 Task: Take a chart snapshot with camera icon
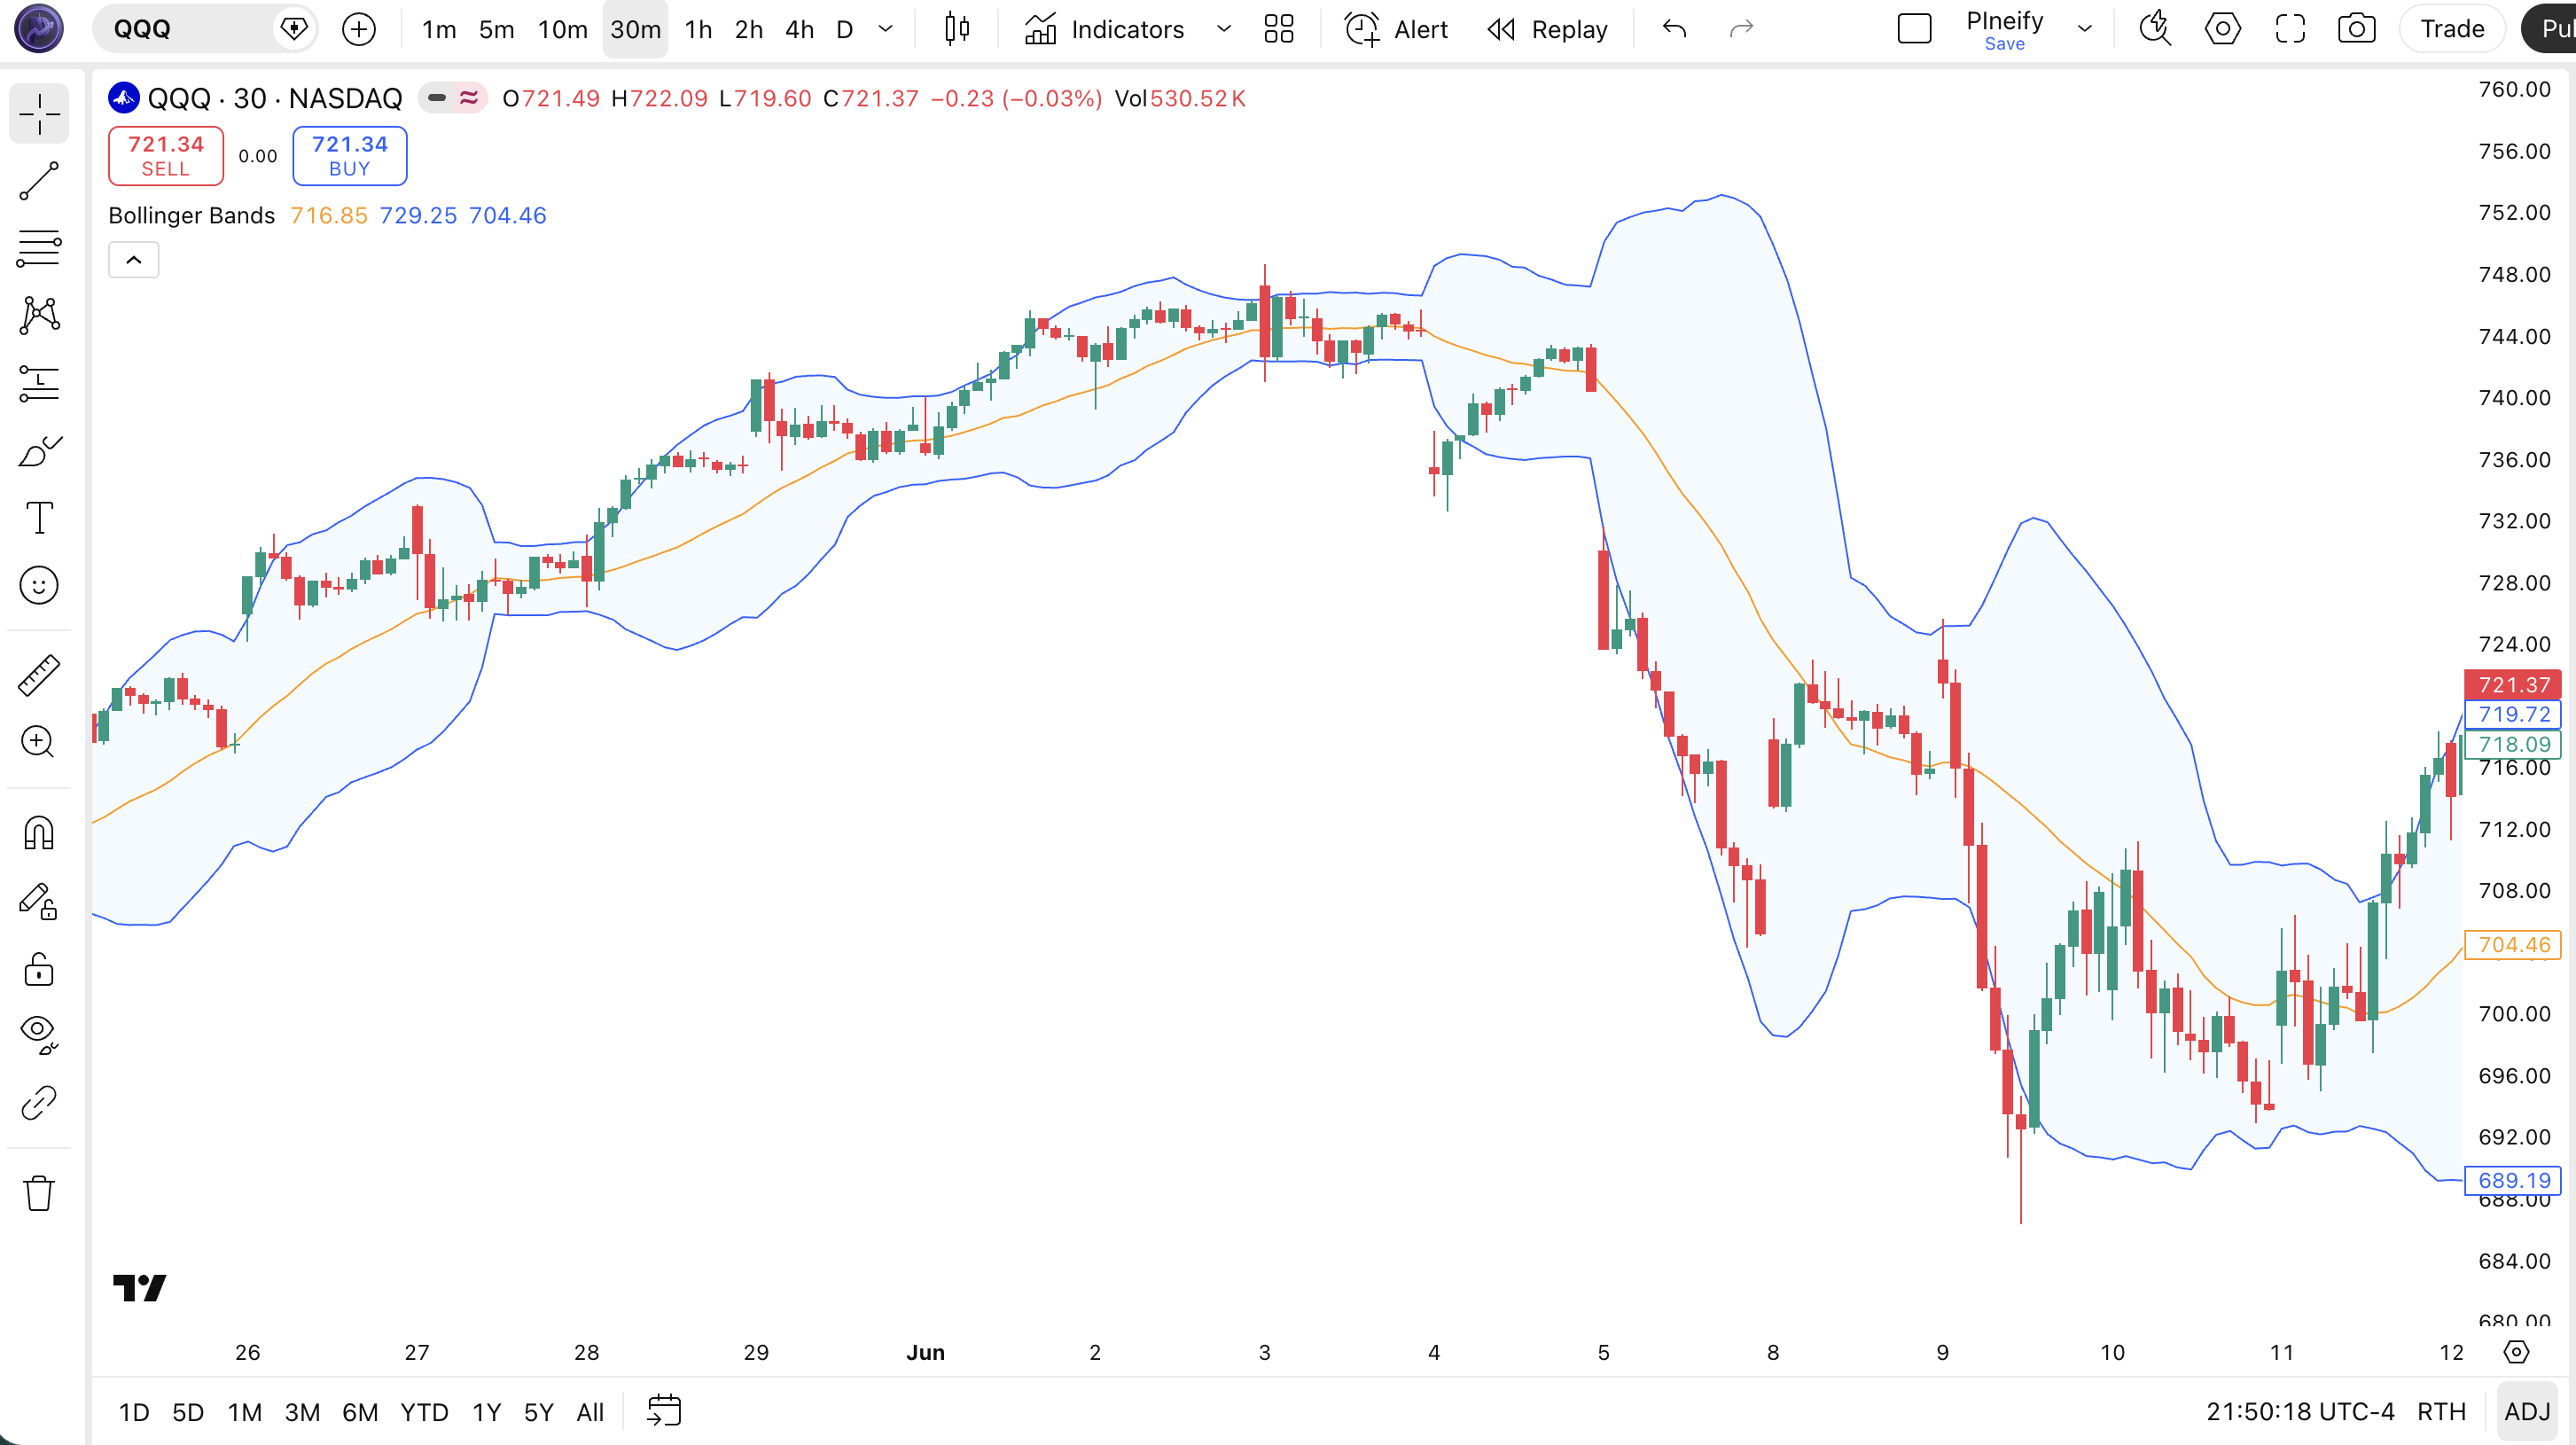point(2357,29)
